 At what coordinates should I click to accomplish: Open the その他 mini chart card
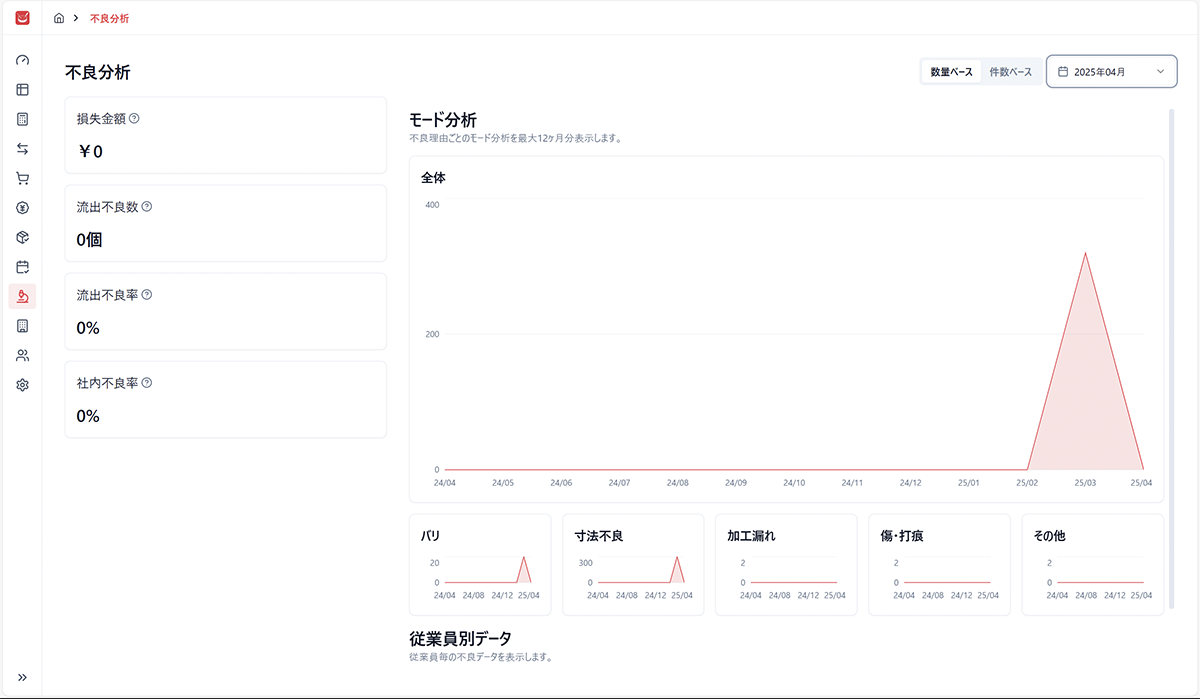click(1092, 564)
